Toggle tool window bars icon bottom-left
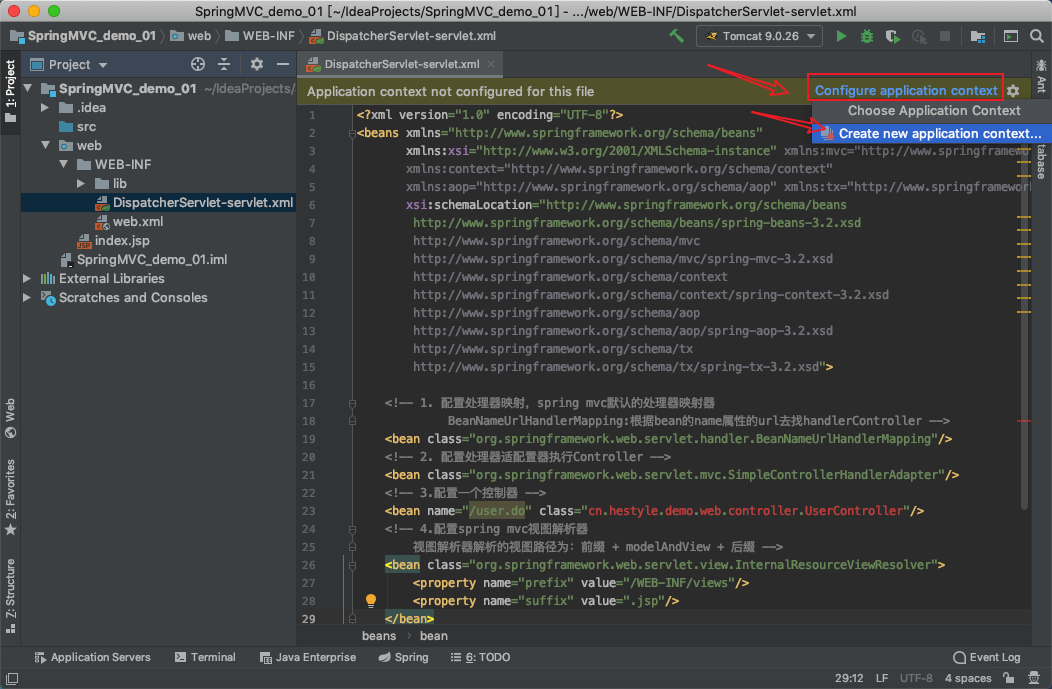Viewport: 1052px width, 689px height. tap(11, 678)
